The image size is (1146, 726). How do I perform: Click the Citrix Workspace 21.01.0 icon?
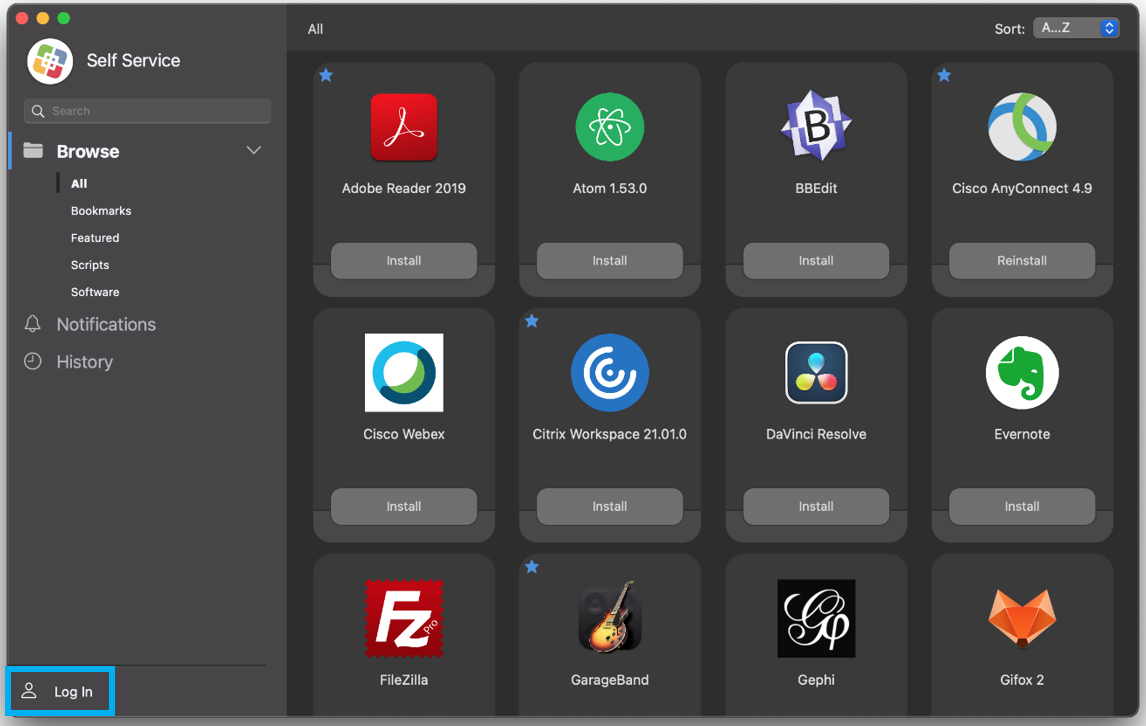click(610, 373)
